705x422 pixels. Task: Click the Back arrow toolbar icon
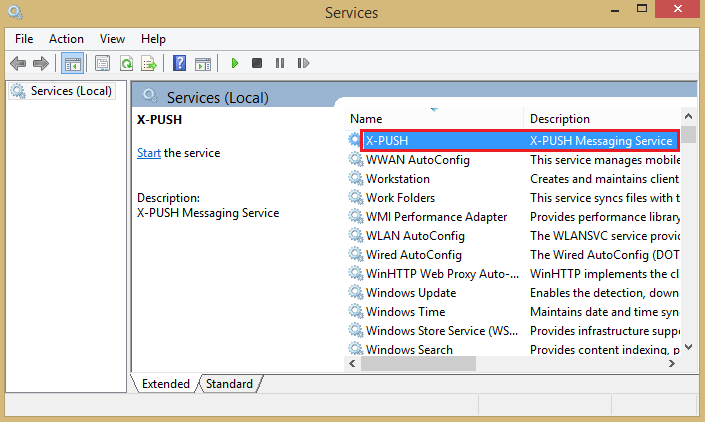click(x=18, y=63)
